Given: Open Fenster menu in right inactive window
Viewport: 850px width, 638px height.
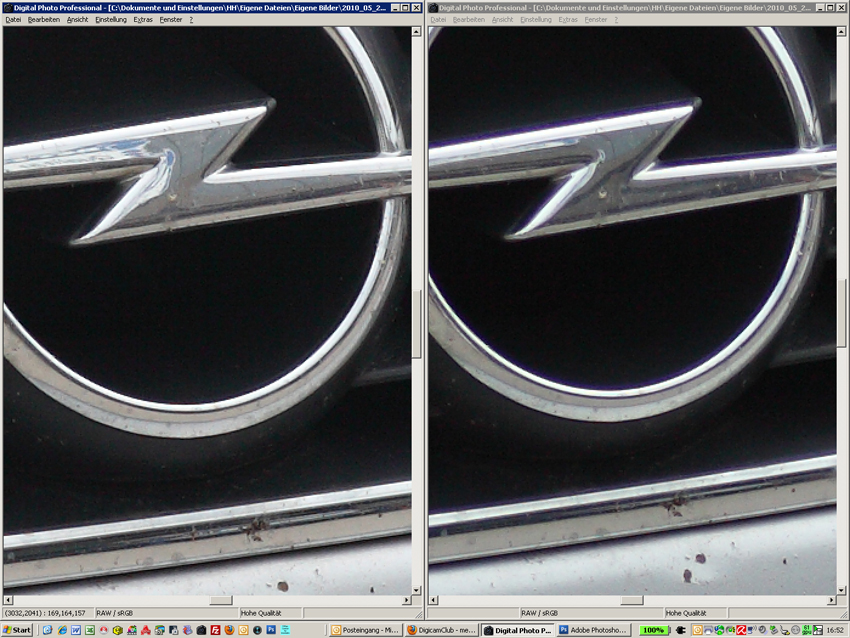Looking at the screenshot, I should pyautogui.click(x=596, y=20).
